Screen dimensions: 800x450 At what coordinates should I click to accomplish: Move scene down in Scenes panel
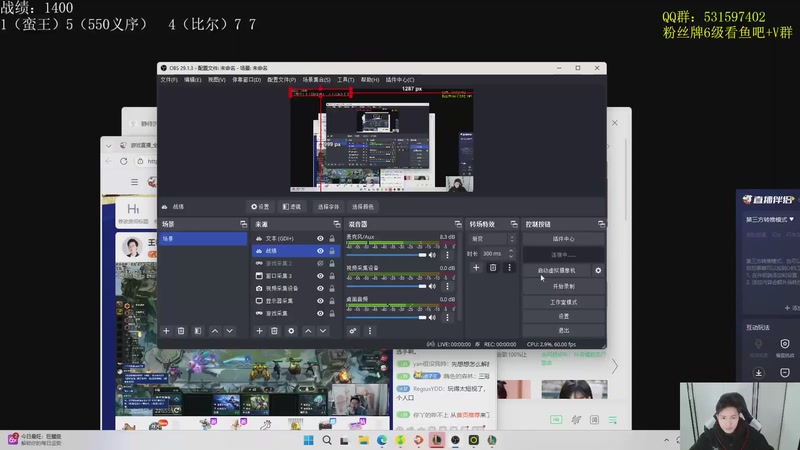pos(230,331)
